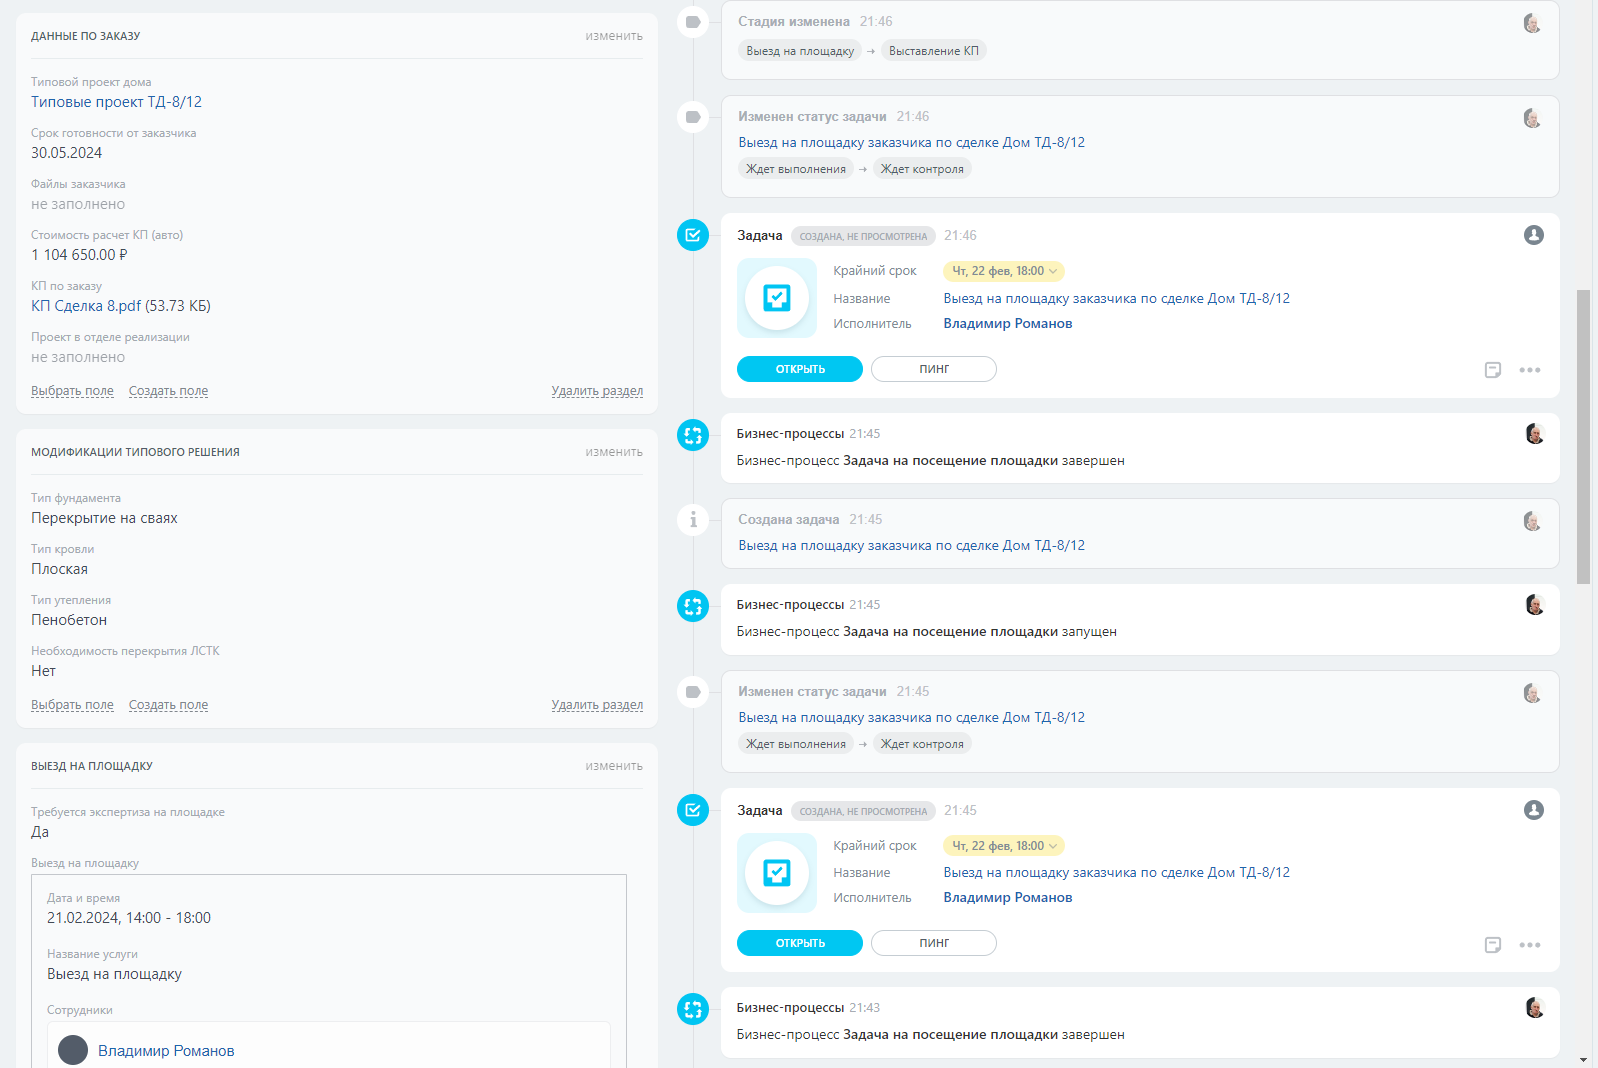
Task: Open author avatar on 'Стадия изменена' entry
Action: point(1532,23)
